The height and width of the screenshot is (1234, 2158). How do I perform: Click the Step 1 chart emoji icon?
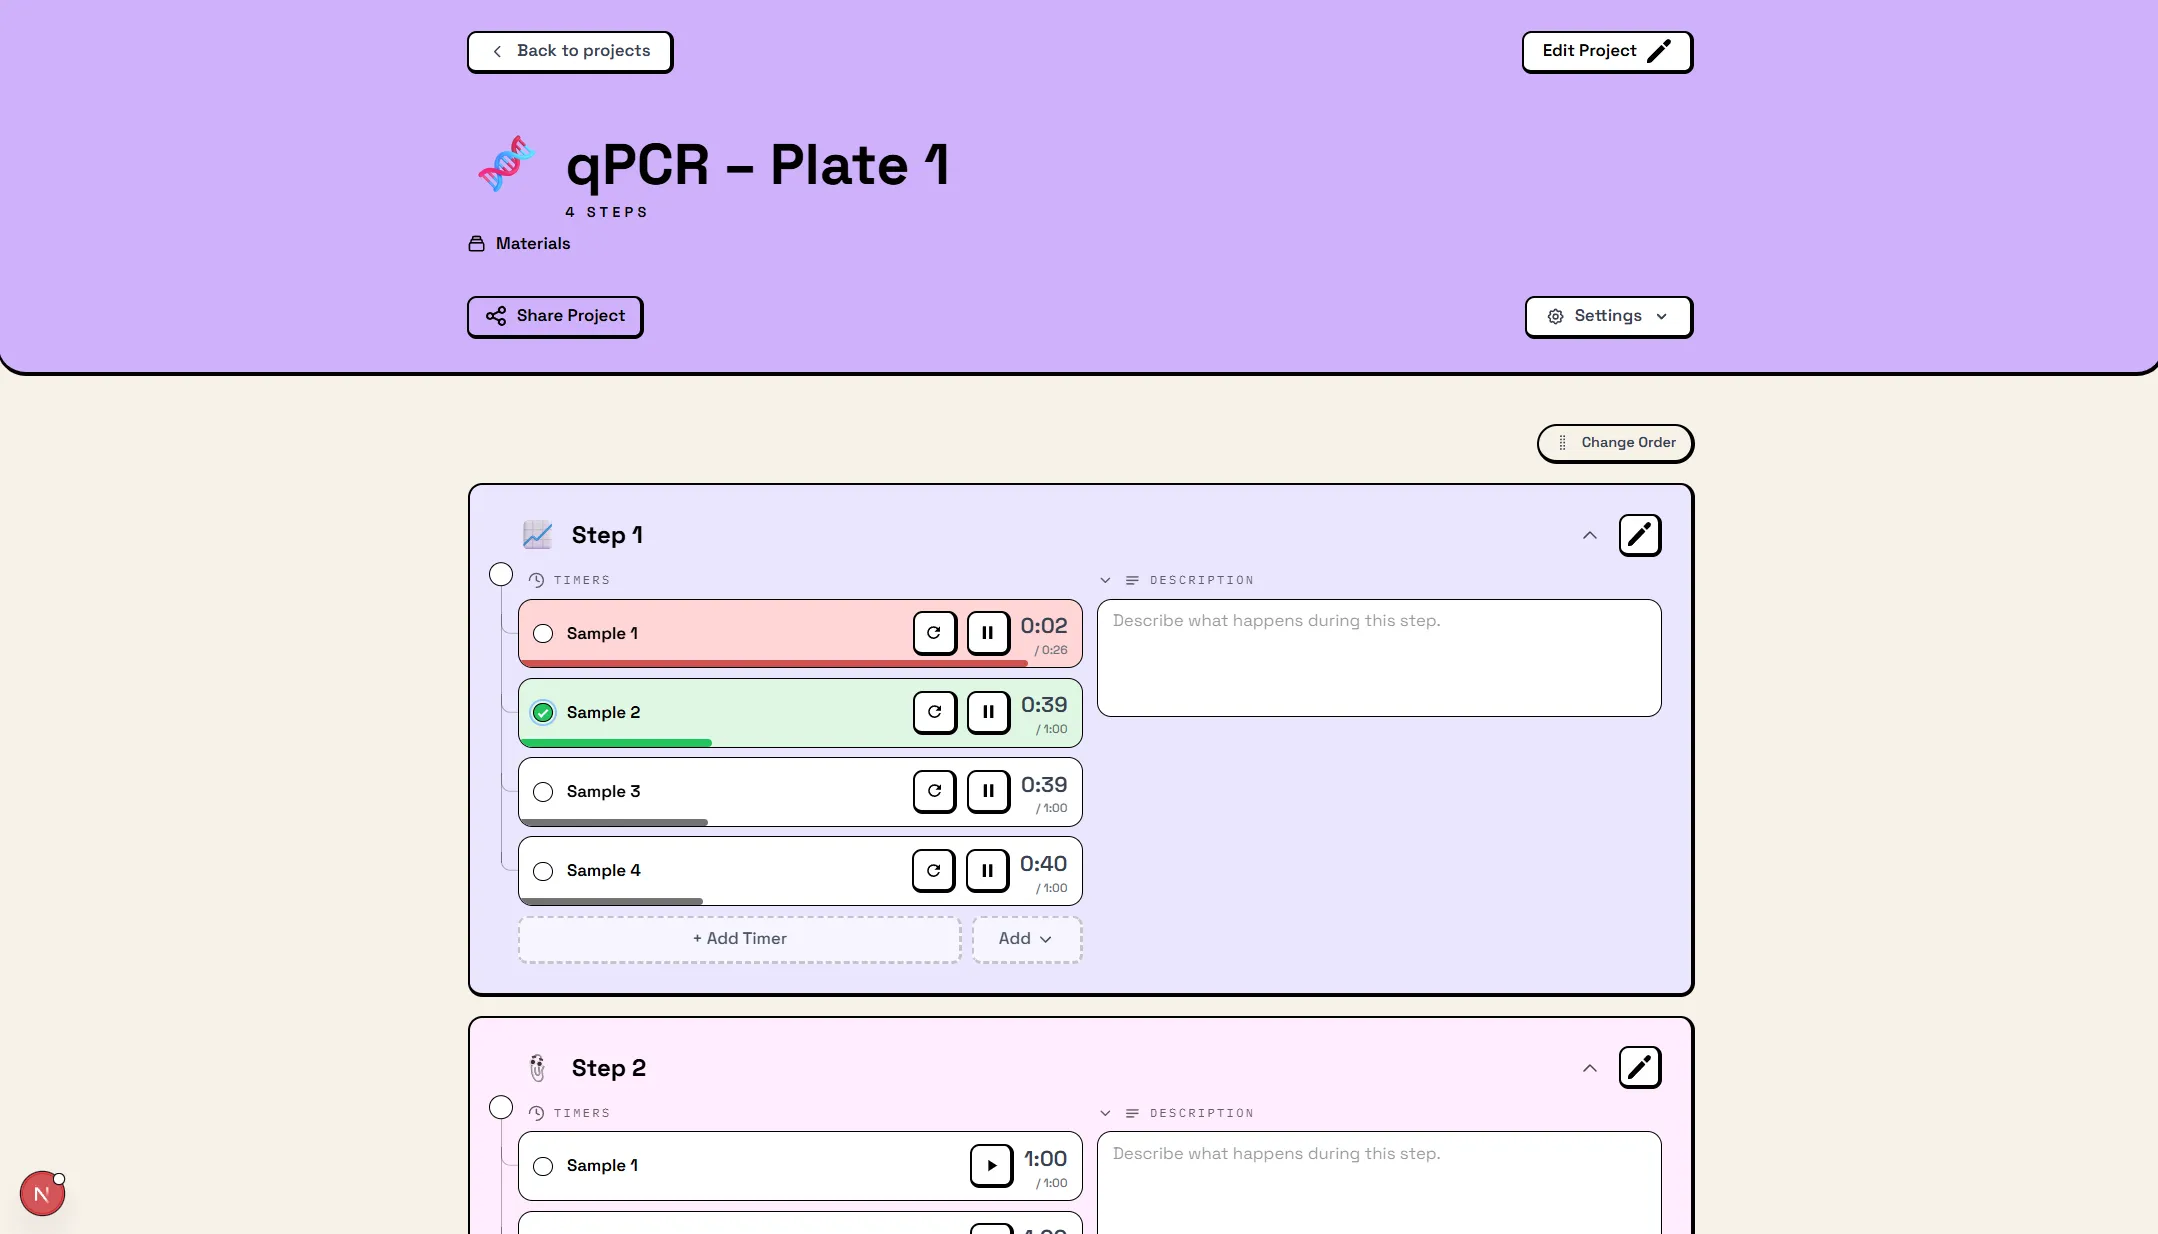click(537, 535)
